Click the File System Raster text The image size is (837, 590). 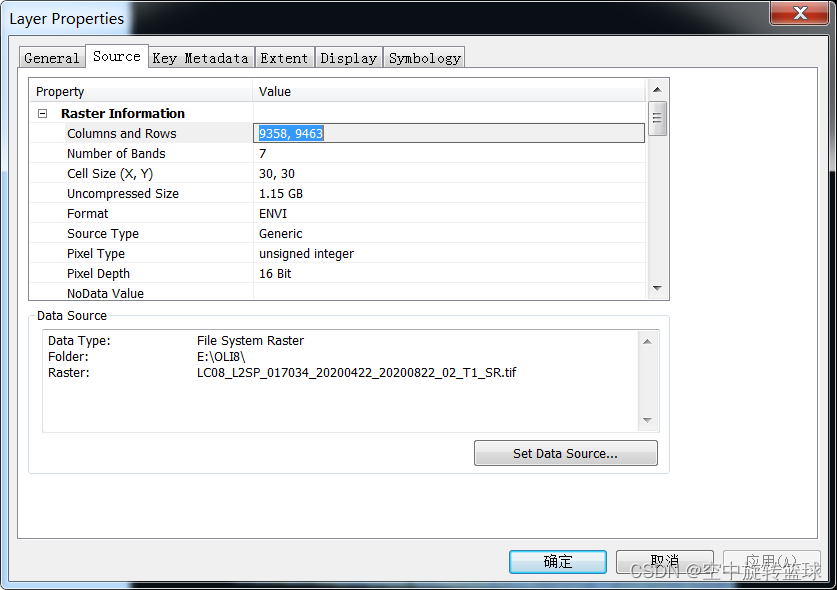pyautogui.click(x=250, y=341)
